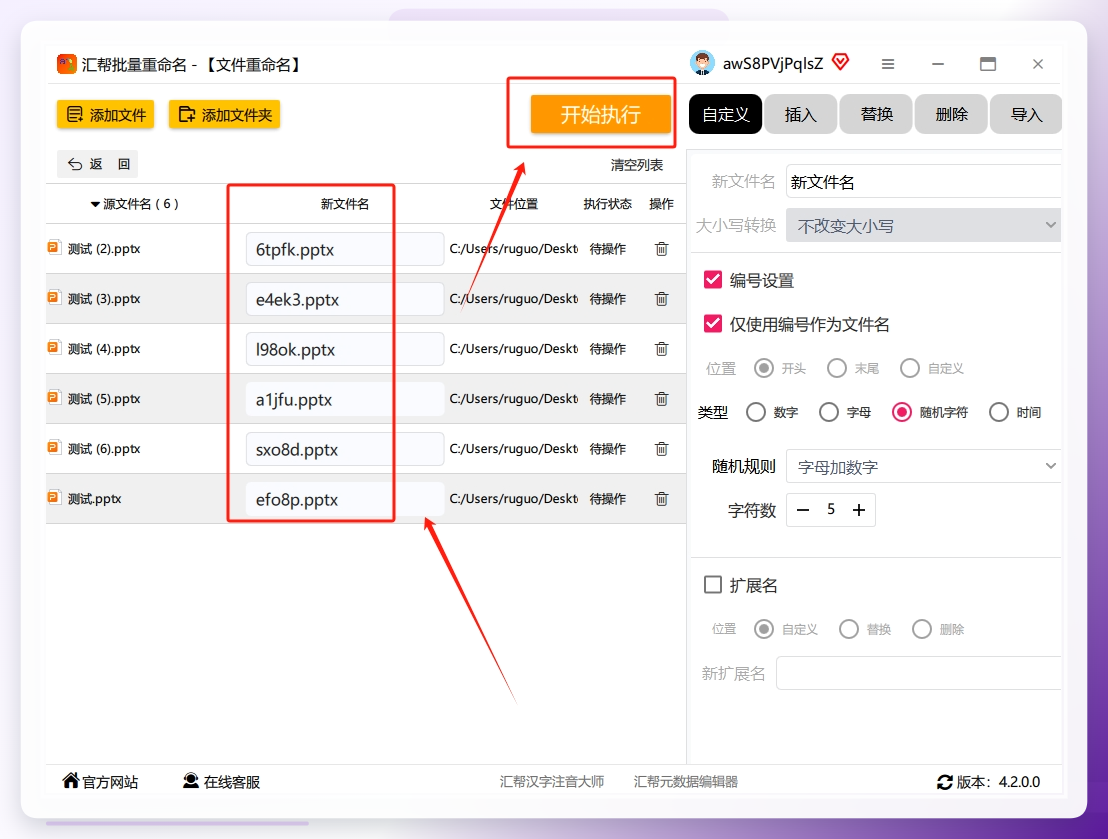Enable the 扩展名 checkbox
1108x839 pixels.
click(713, 585)
